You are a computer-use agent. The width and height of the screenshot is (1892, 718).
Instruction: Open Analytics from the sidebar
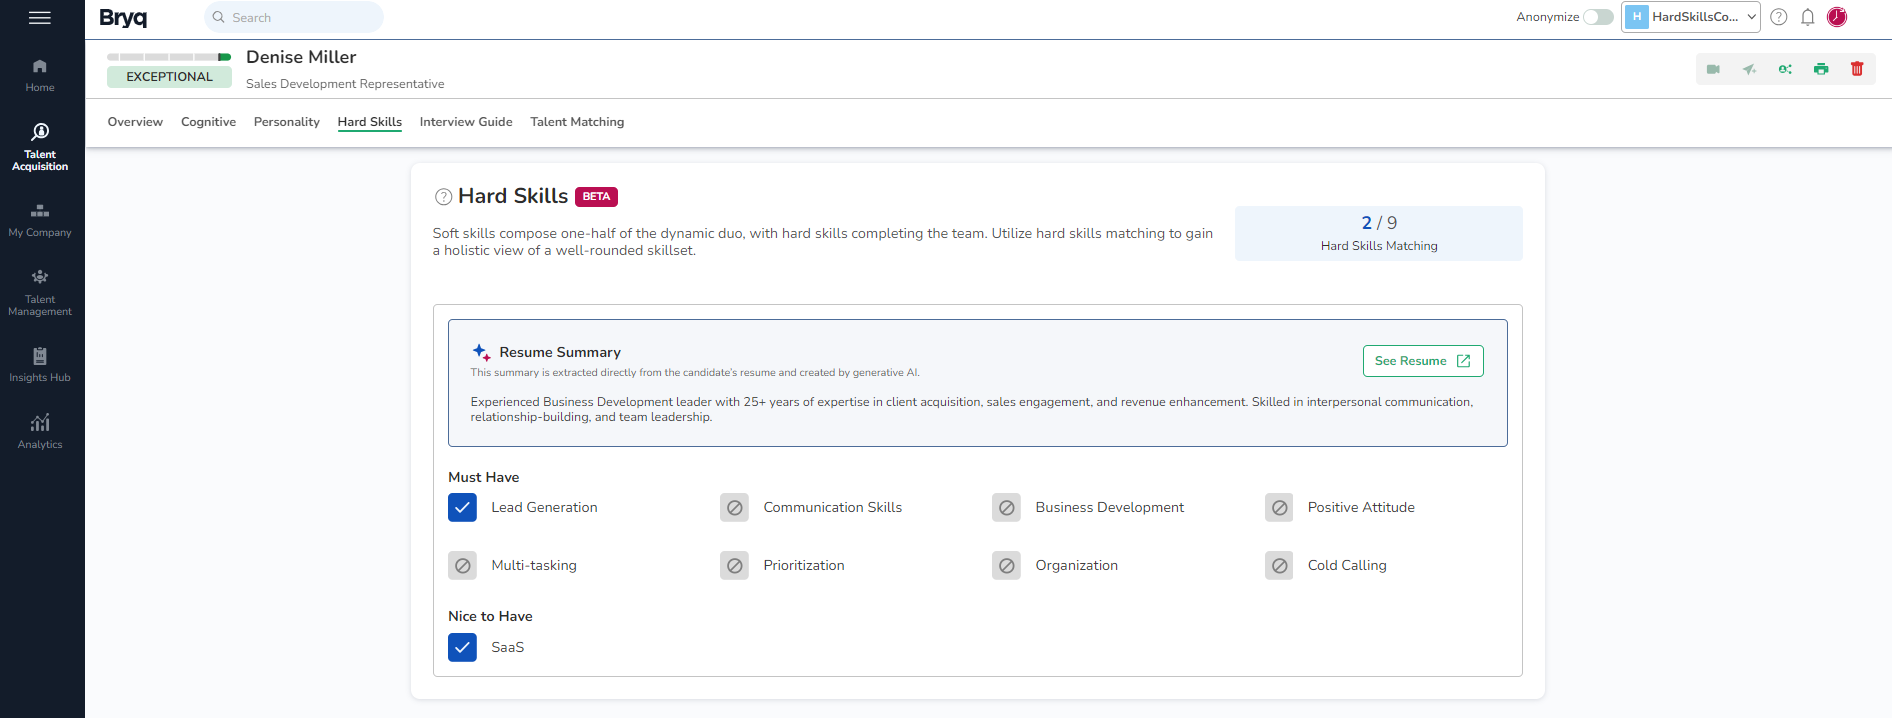(40, 431)
